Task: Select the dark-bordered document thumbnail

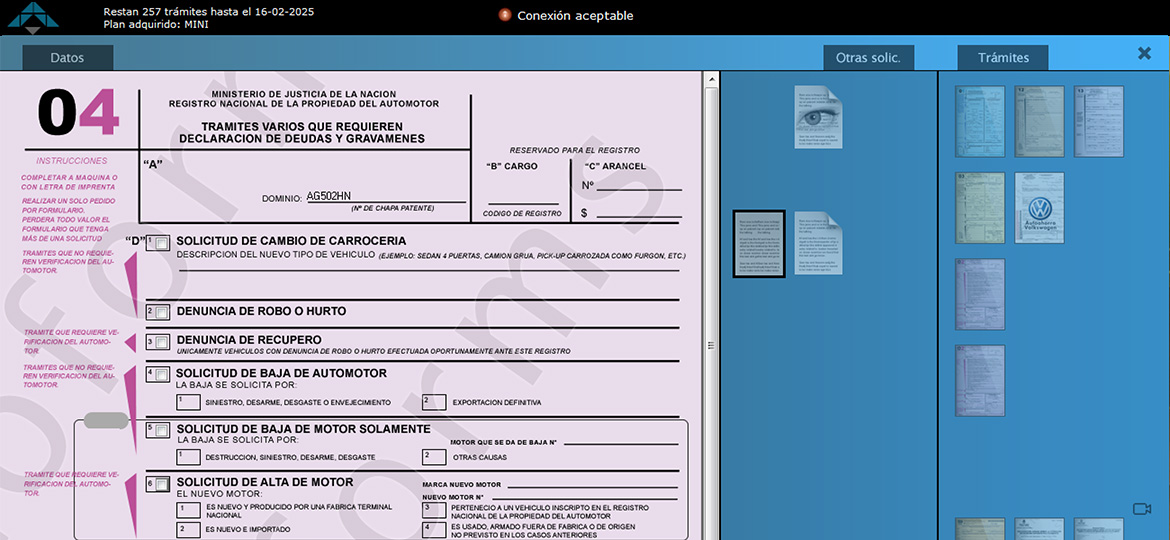Action: 759,244
